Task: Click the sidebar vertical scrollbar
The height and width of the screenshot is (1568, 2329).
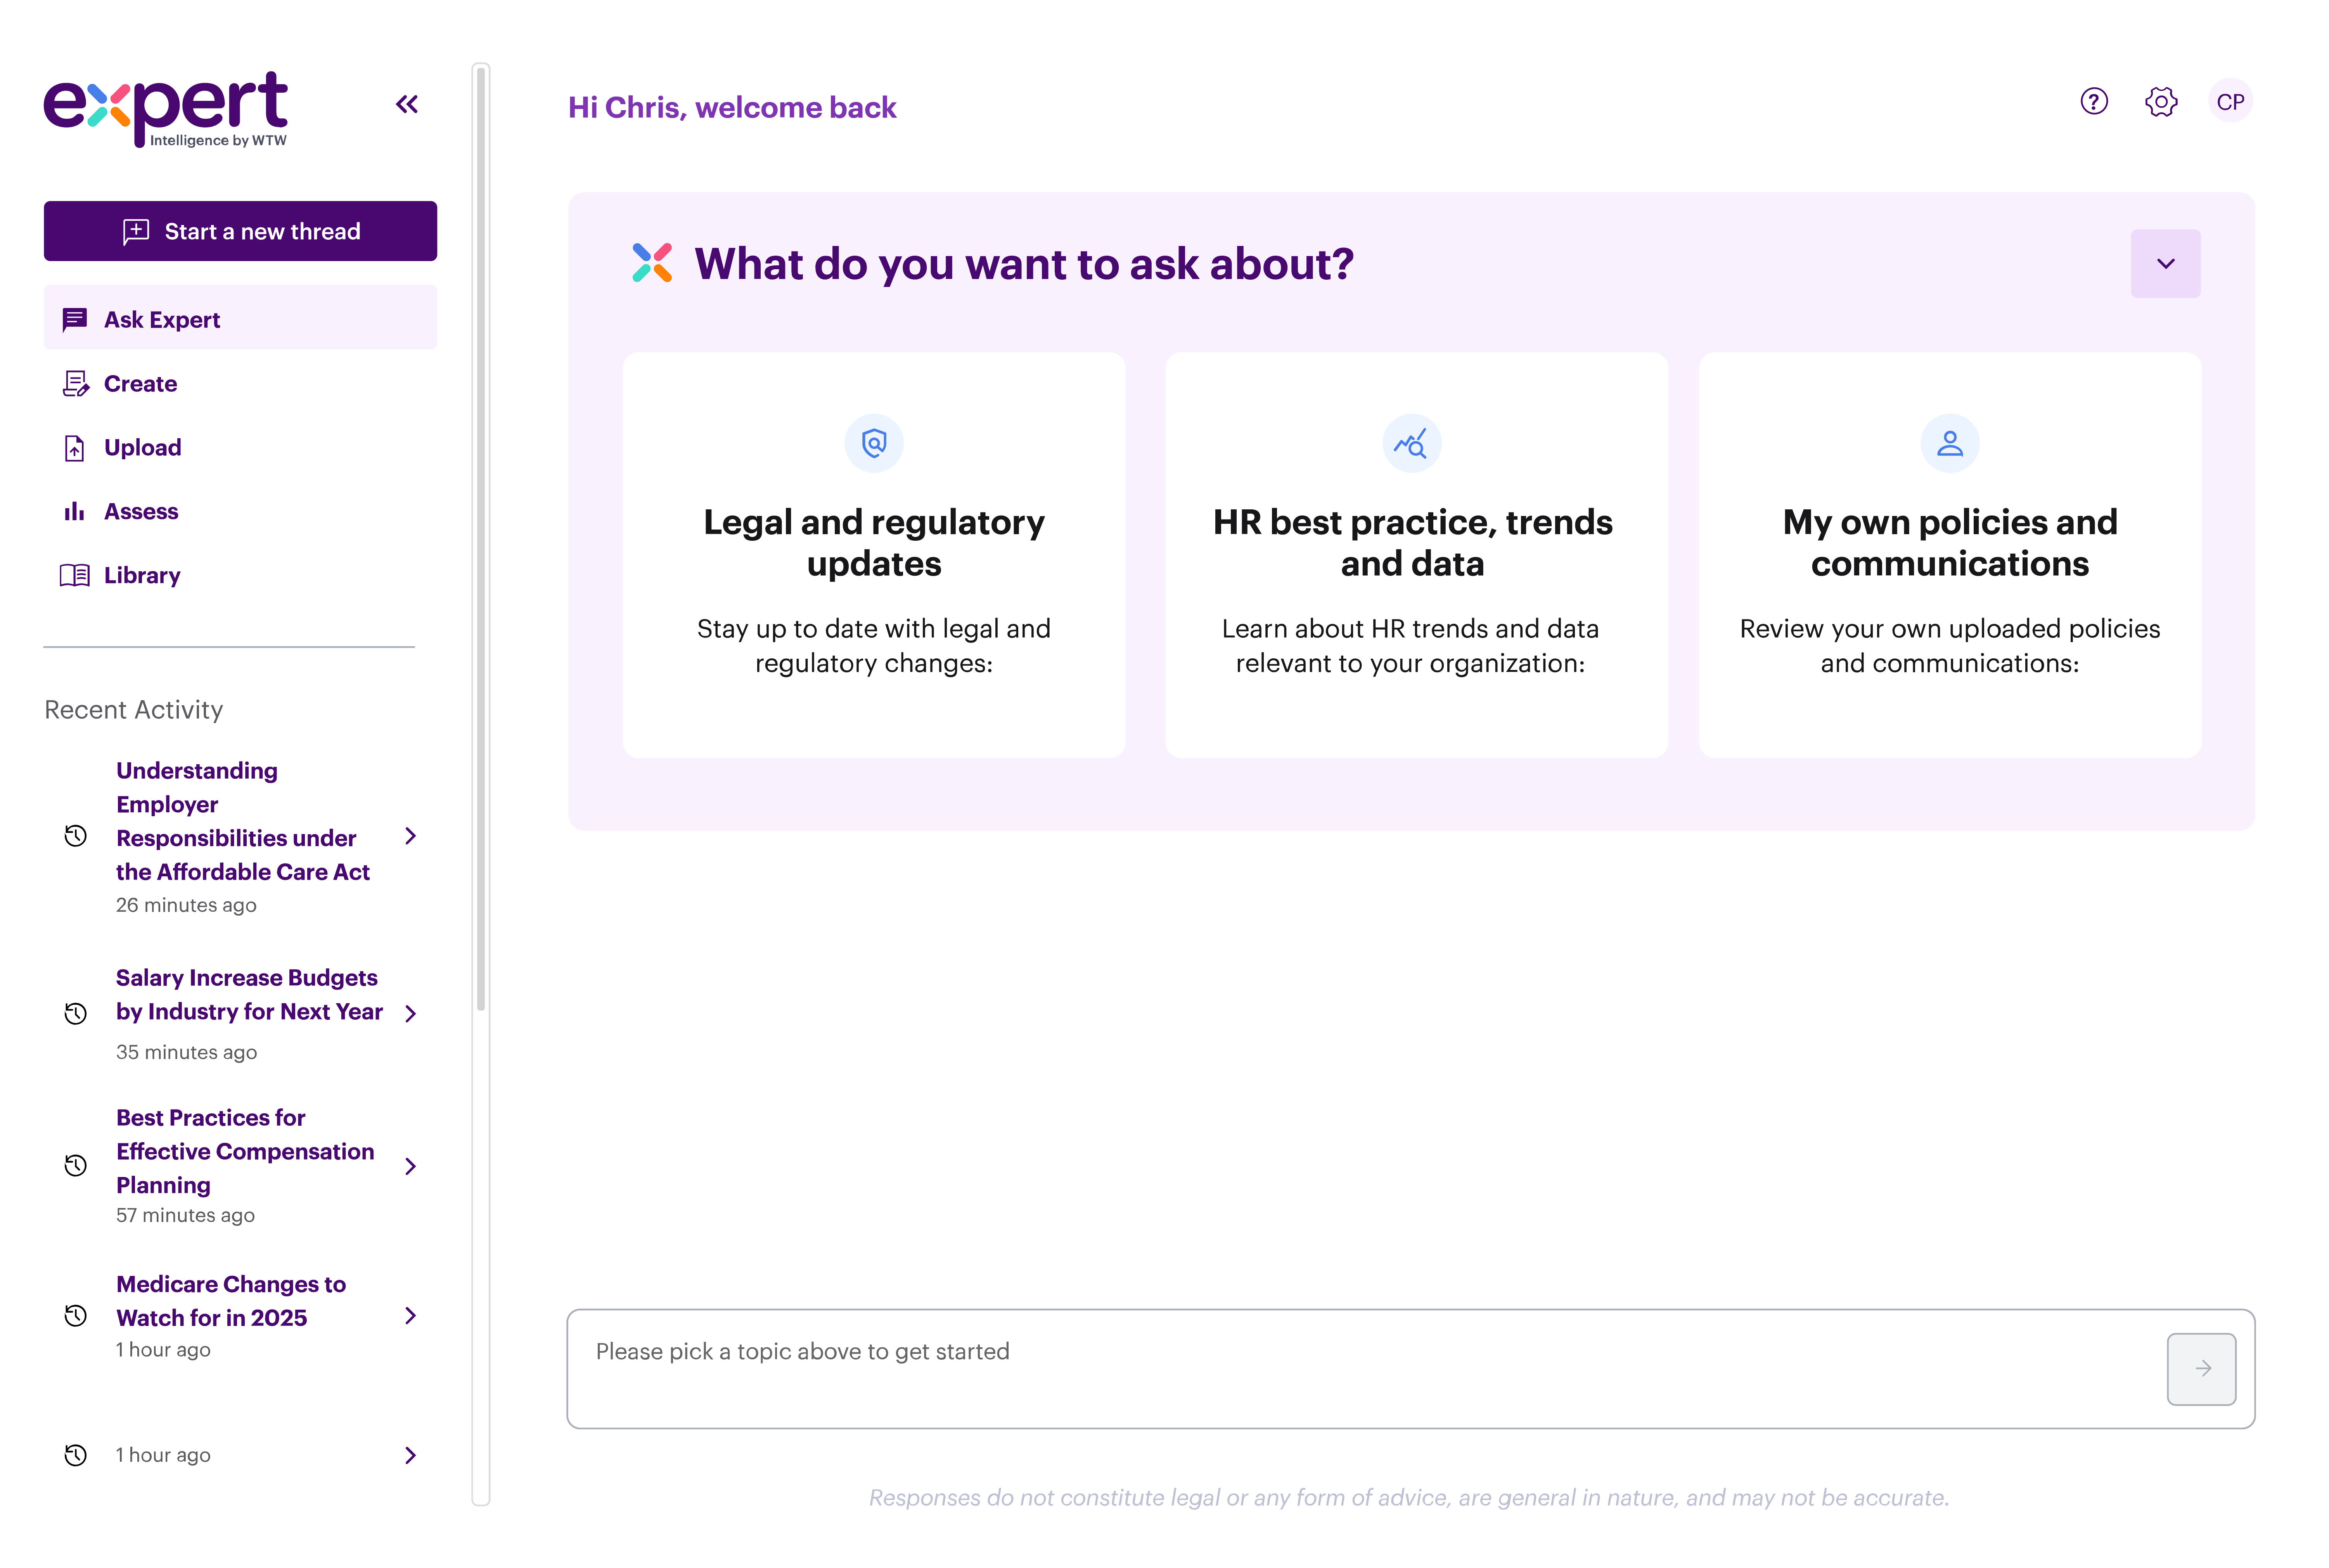Action: coord(481,540)
